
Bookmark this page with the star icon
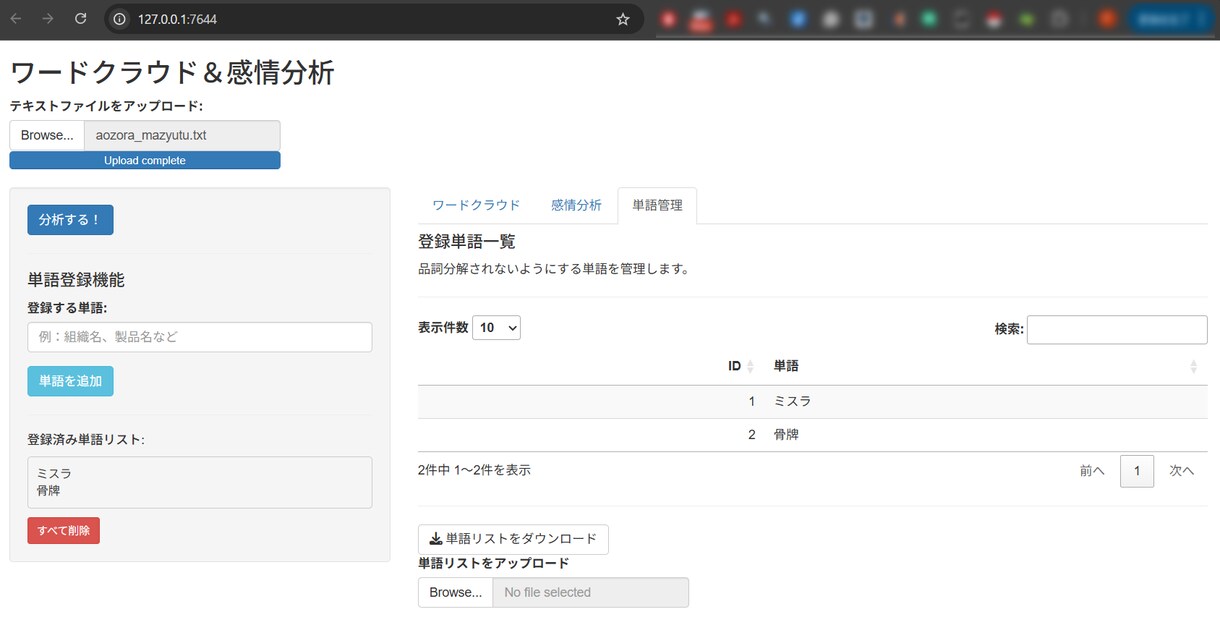click(x=623, y=19)
